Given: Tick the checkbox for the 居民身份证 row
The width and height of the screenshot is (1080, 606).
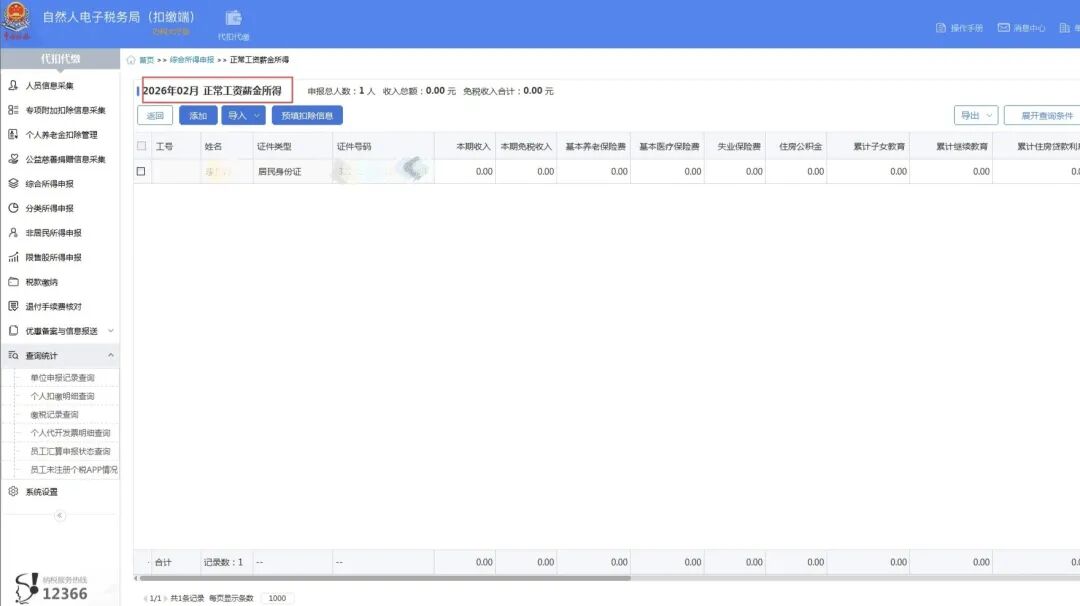Looking at the screenshot, I should click(141, 171).
